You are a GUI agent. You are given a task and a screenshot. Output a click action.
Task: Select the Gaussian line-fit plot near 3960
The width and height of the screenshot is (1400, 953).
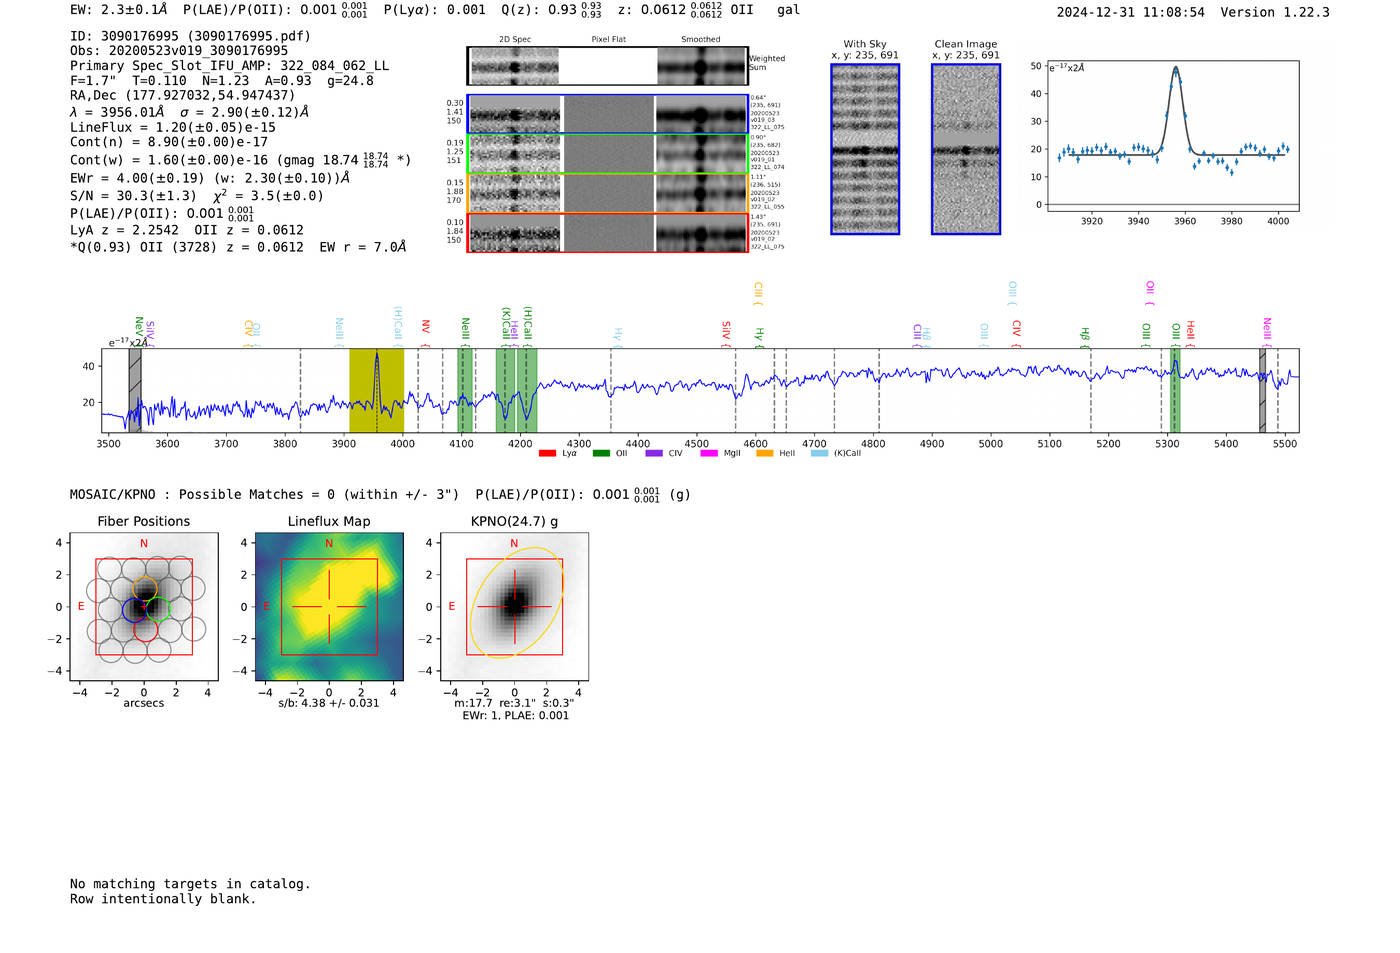(x=1172, y=136)
